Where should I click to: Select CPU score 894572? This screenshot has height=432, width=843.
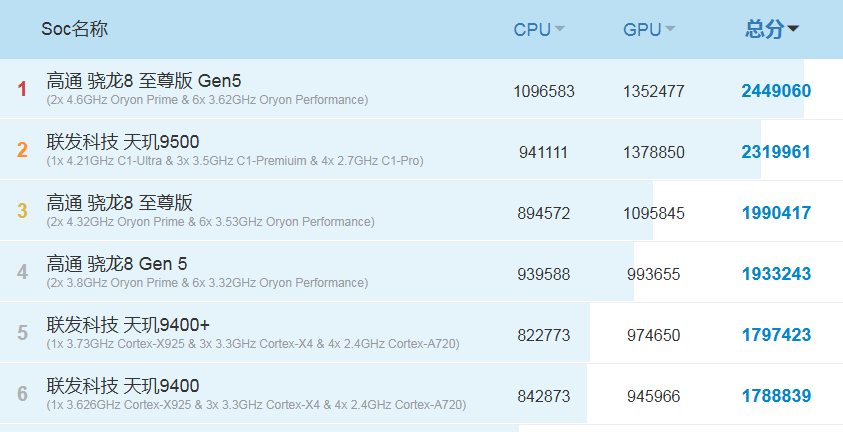coord(544,213)
